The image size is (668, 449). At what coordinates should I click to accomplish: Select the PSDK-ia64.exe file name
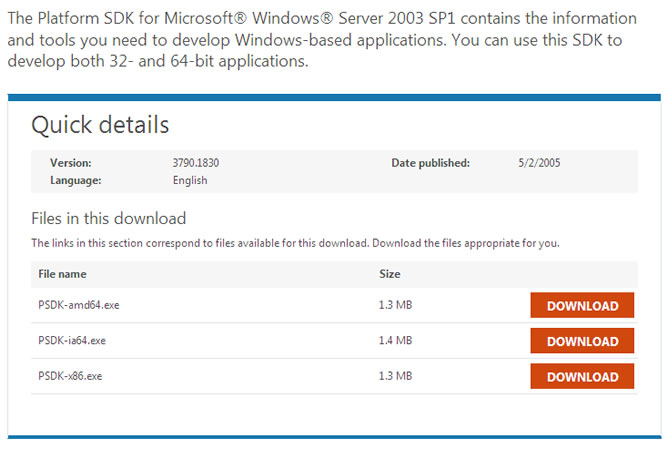(72, 340)
